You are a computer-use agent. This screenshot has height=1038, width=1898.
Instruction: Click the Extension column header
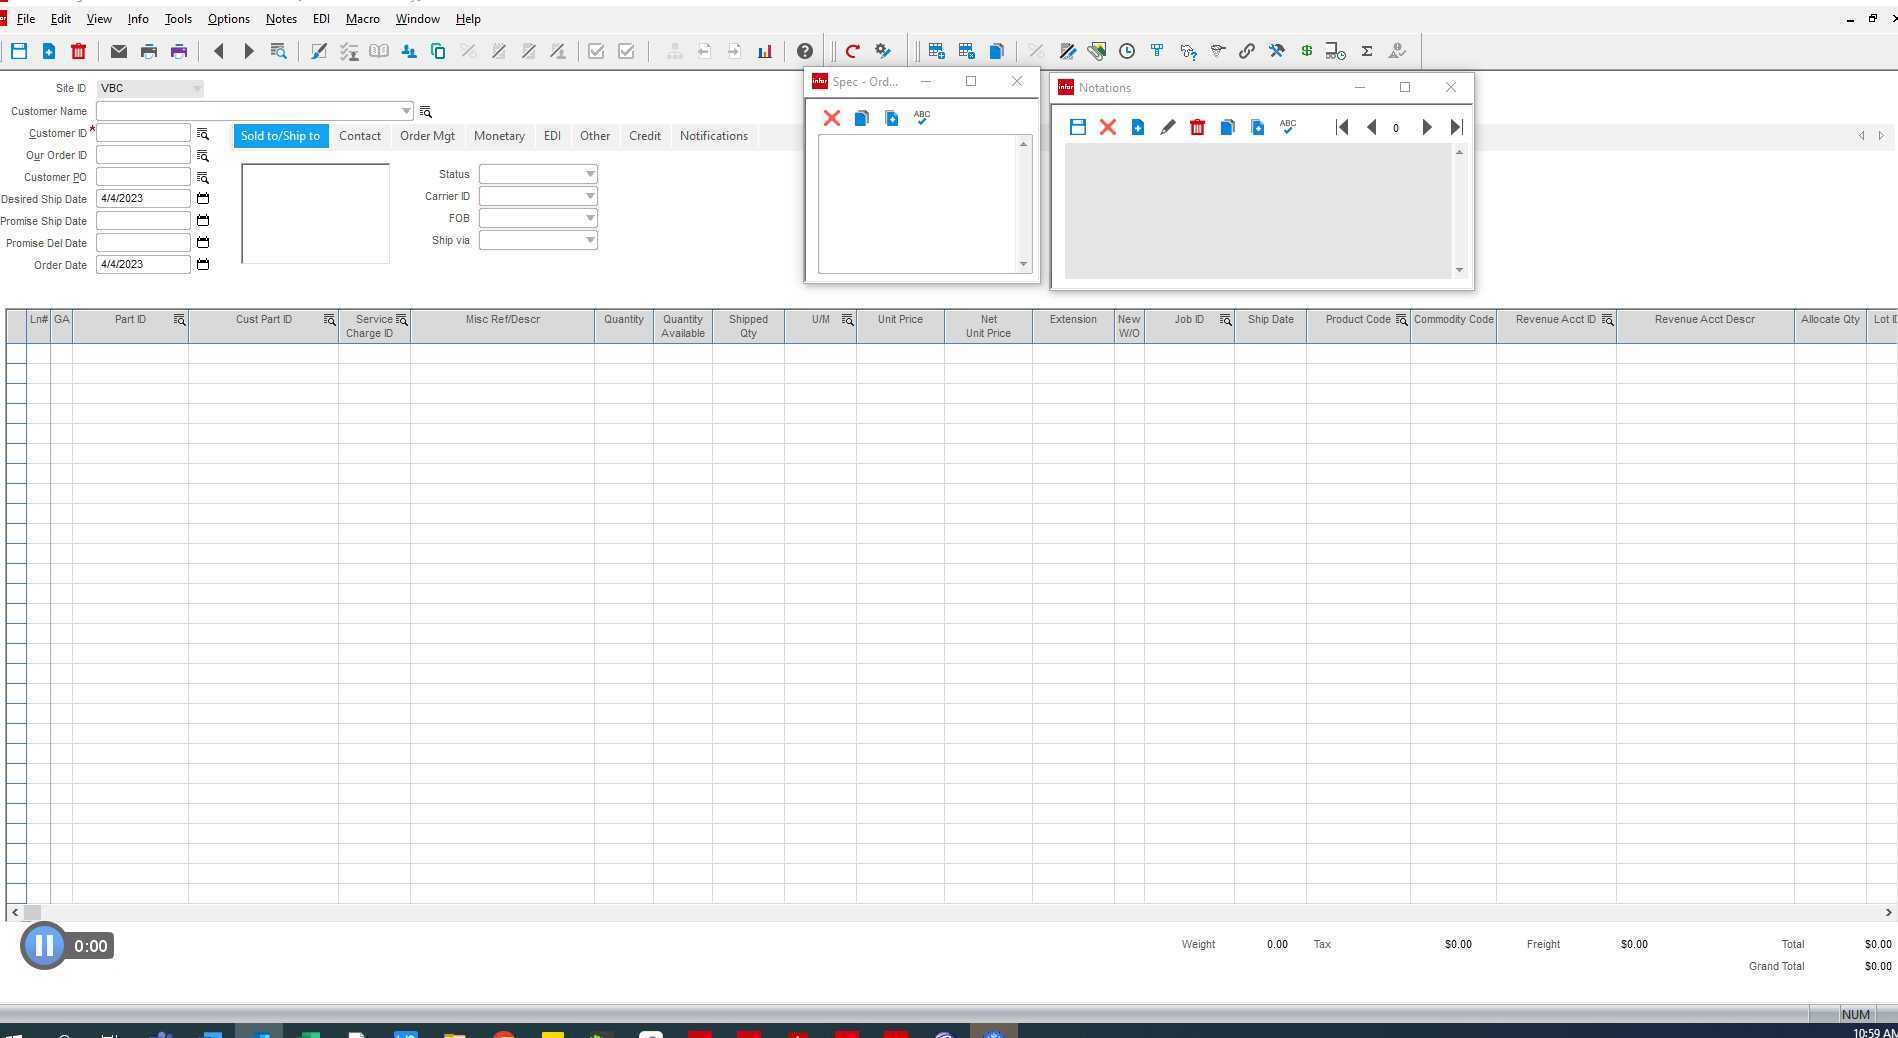click(x=1073, y=326)
